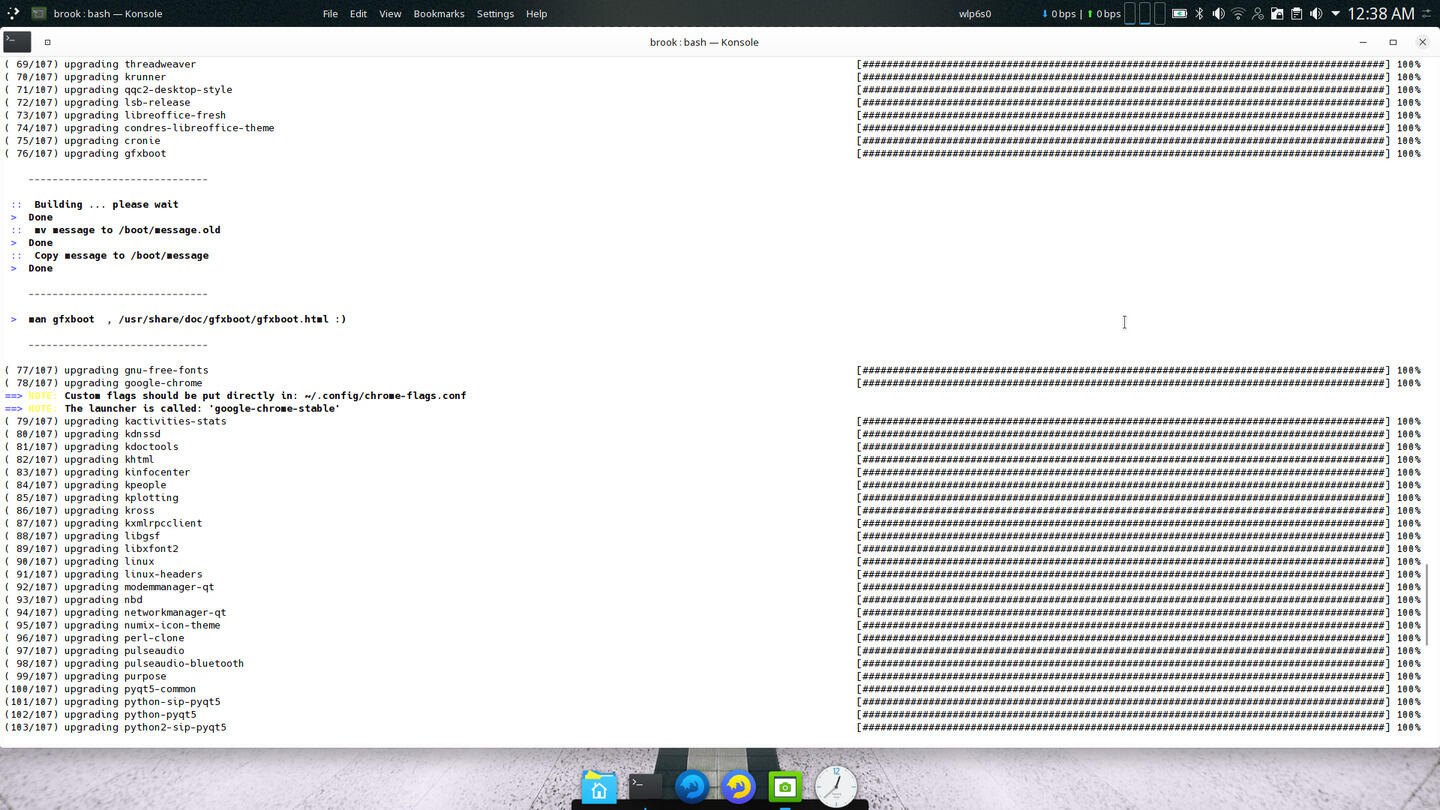Open the Settings menu

pos(495,14)
